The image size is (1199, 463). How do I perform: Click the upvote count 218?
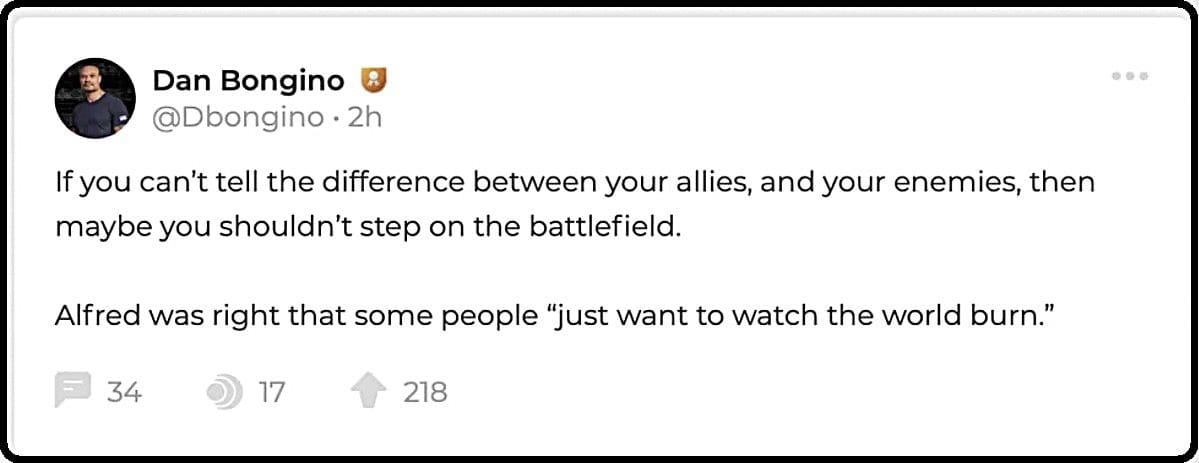coord(425,392)
